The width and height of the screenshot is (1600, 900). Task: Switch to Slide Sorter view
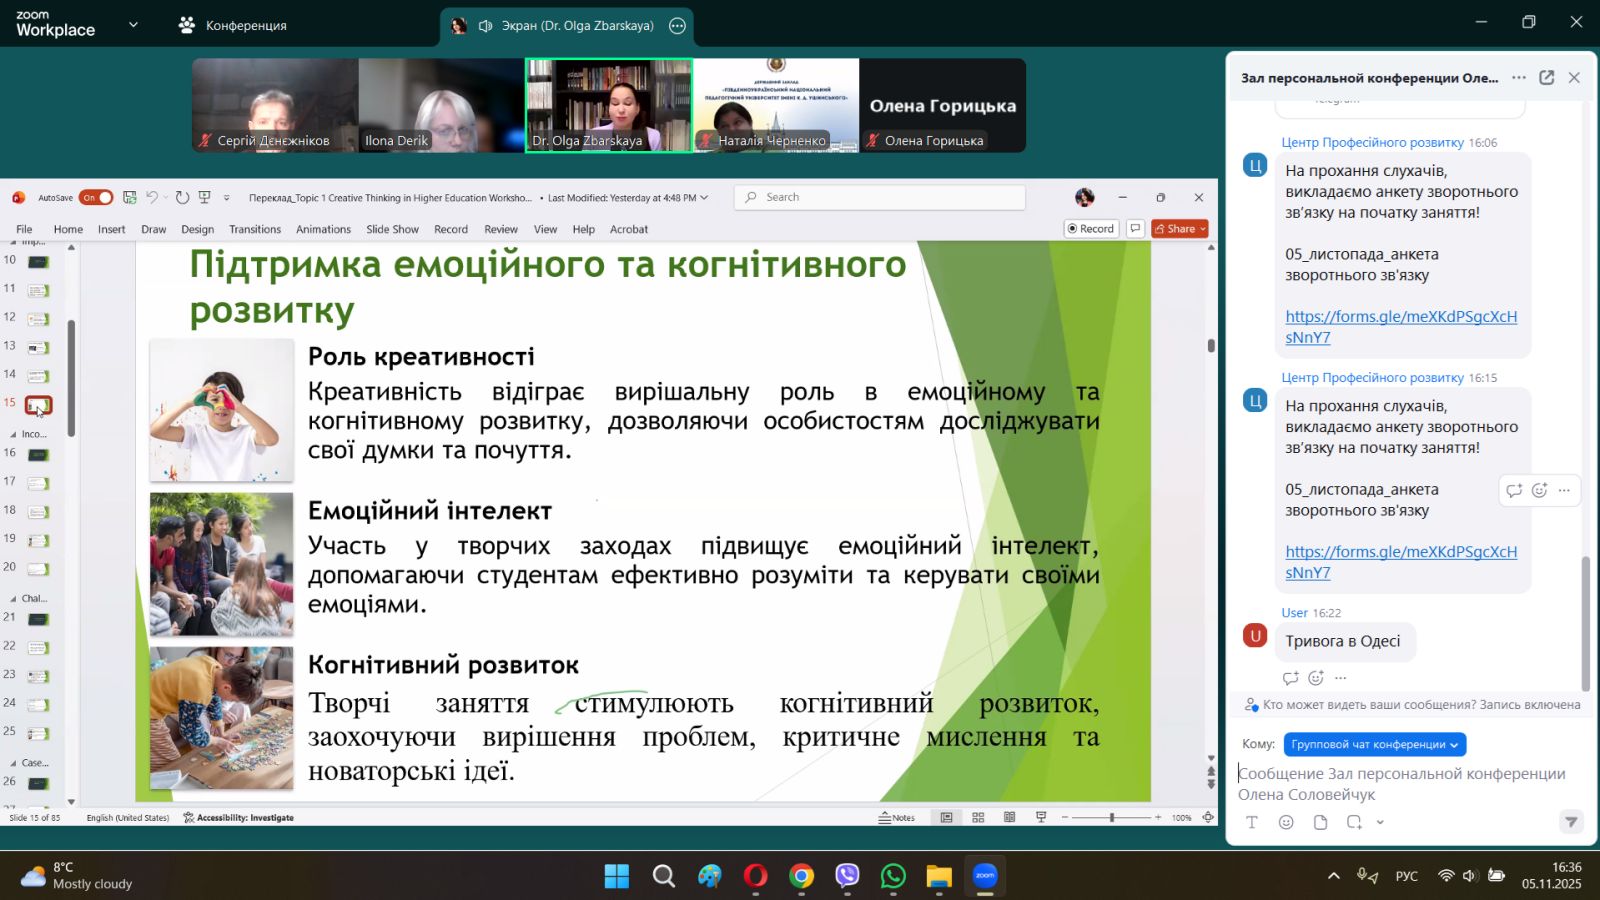[978, 817]
